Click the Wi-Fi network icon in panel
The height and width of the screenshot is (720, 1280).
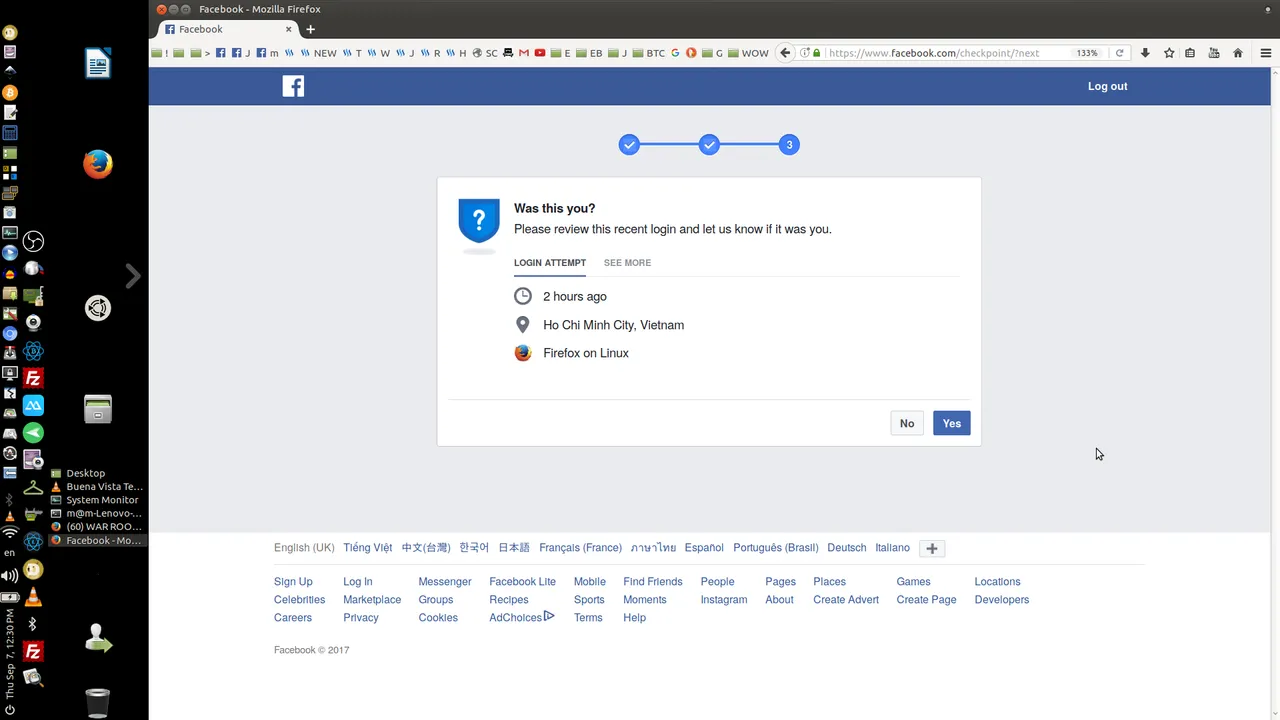tap(10, 534)
